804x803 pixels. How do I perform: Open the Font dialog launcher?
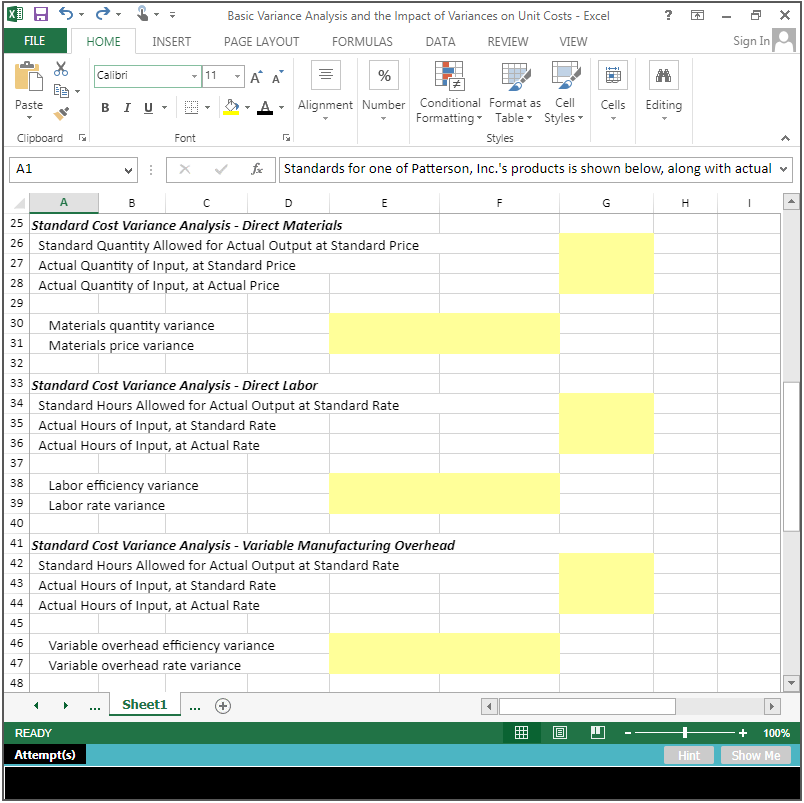pyautogui.click(x=286, y=137)
